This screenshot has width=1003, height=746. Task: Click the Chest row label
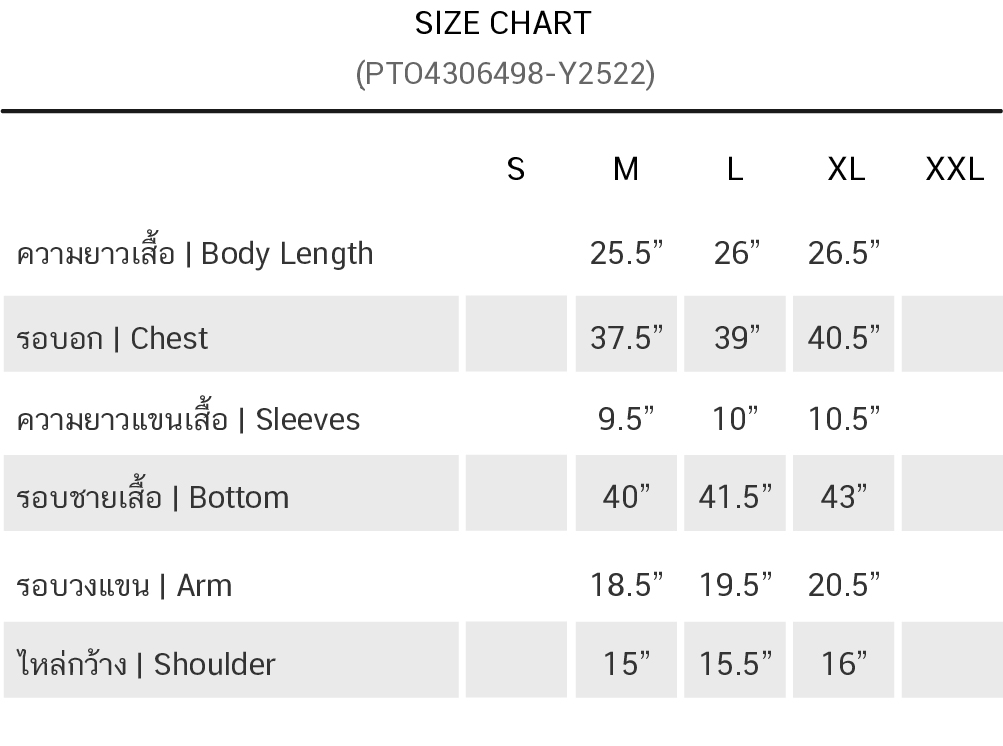[113, 338]
